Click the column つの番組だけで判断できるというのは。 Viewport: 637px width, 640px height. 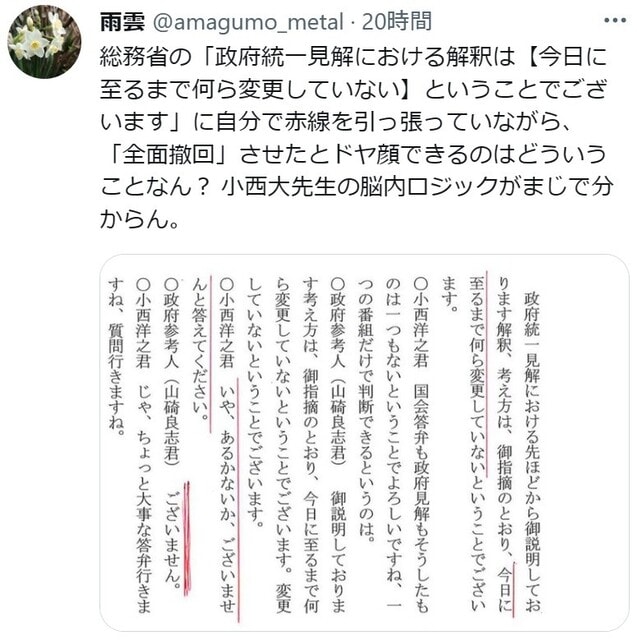click(365, 409)
